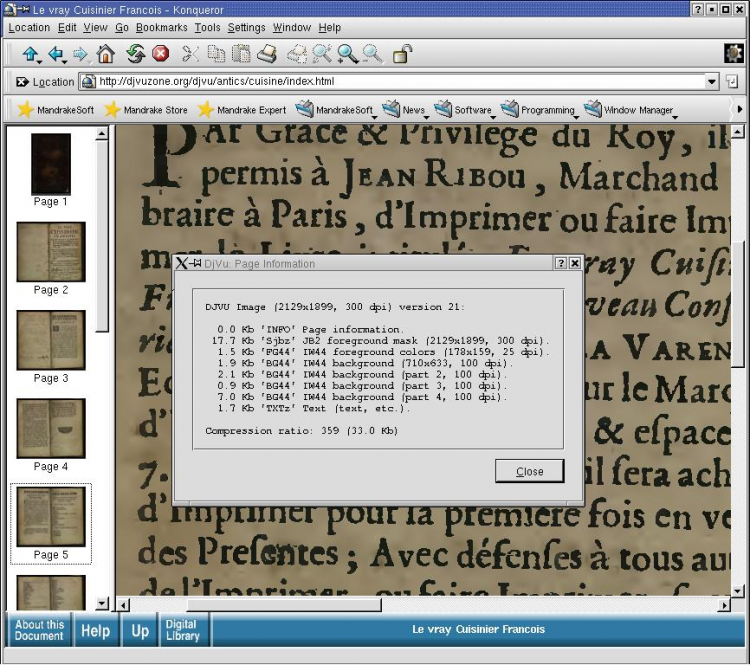
Task: Expand the Location URL history dropdown
Action: [x=712, y=82]
